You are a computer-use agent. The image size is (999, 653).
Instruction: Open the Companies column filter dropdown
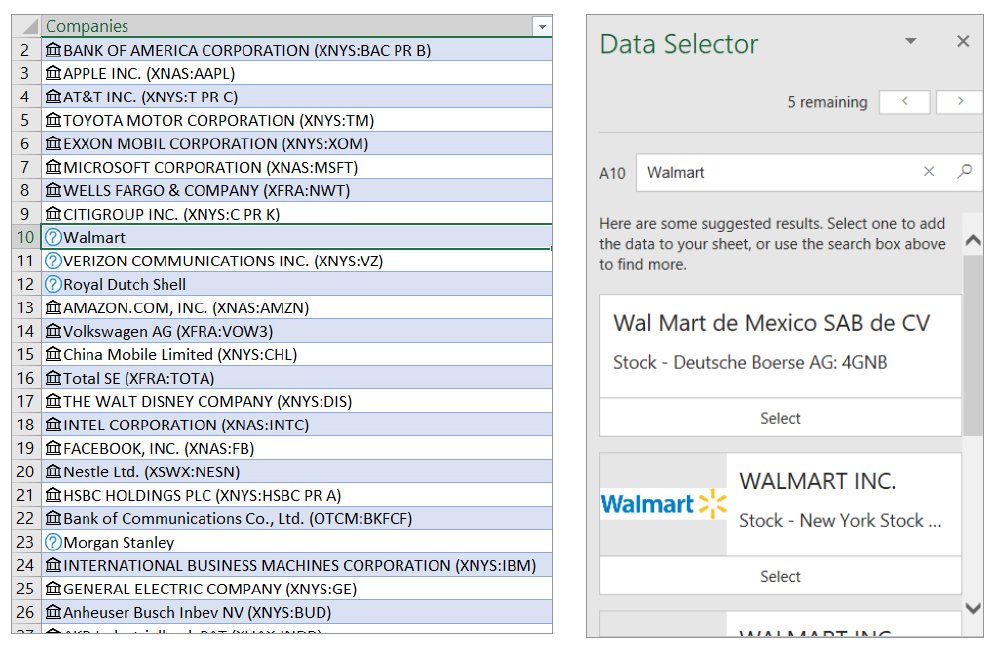(542, 27)
